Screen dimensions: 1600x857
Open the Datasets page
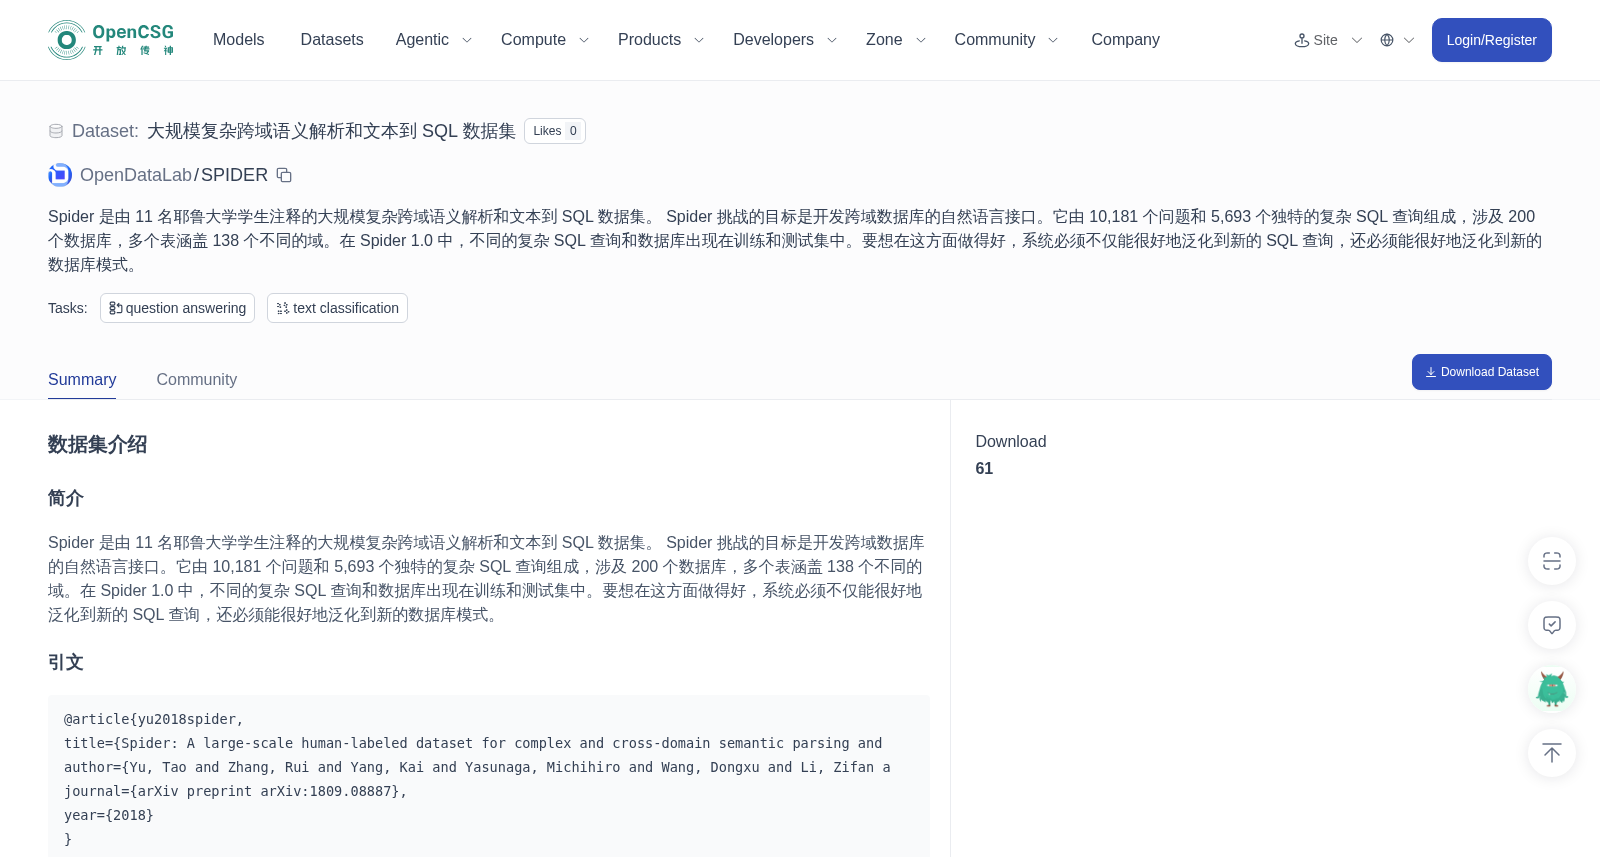(x=332, y=40)
